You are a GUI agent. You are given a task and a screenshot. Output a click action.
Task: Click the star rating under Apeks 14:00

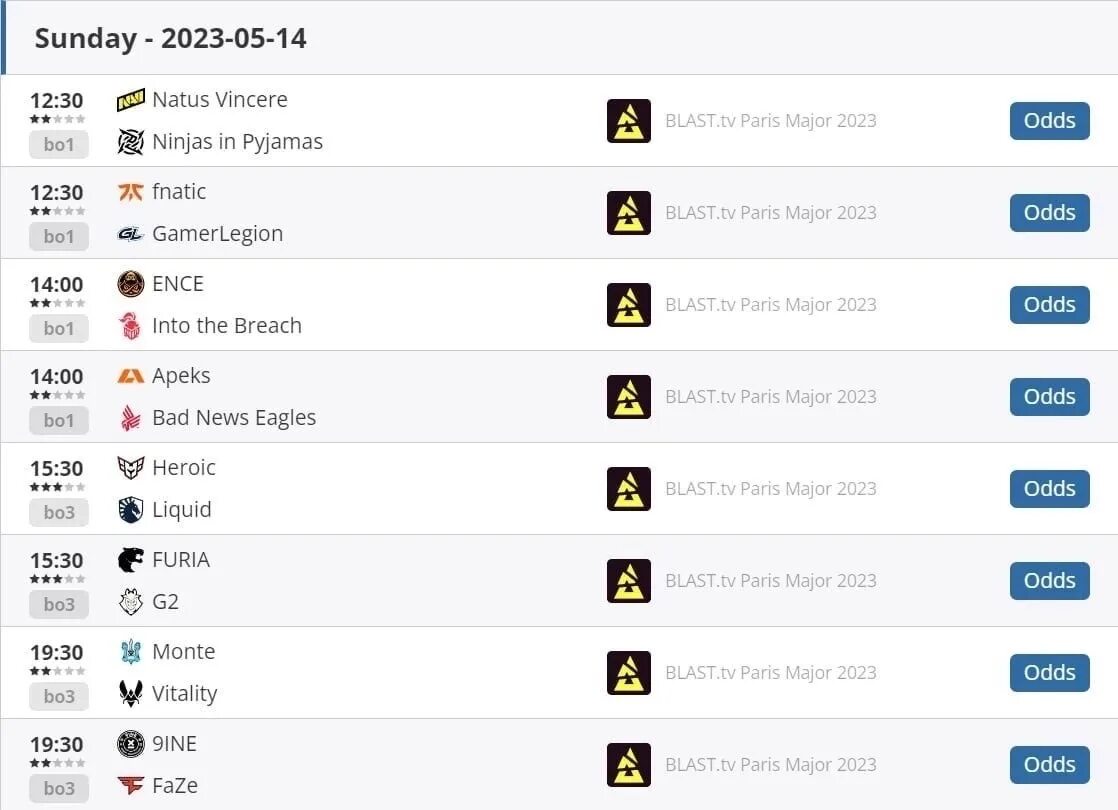click(x=57, y=395)
